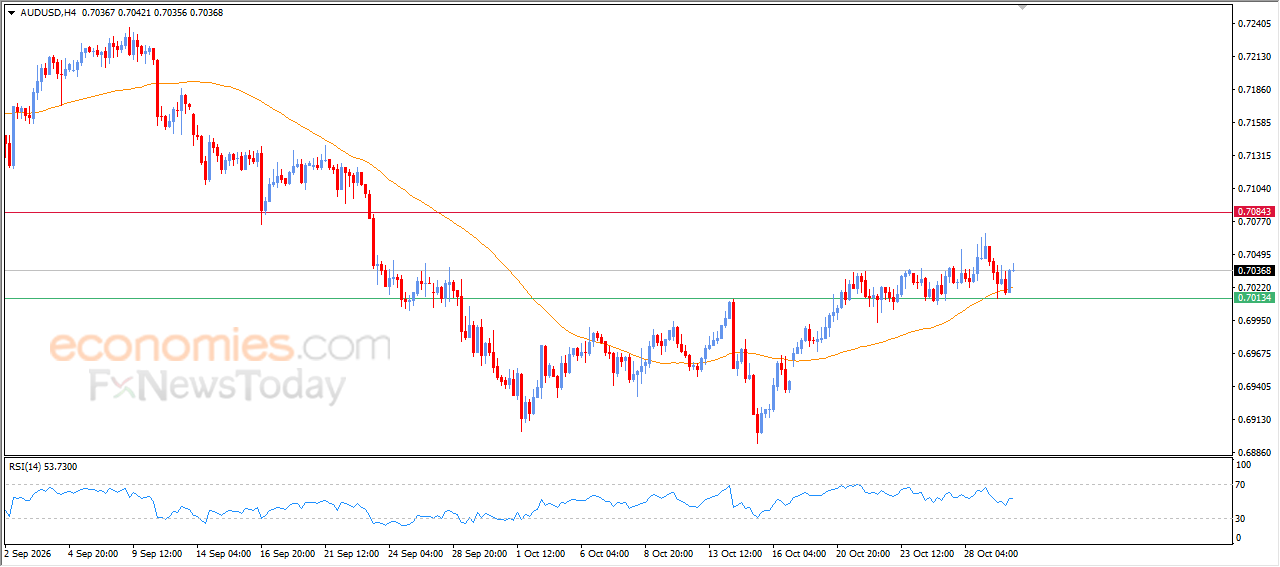Click price scale value 0.72405
The image size is (1280, 567).
click(1254, 23)
